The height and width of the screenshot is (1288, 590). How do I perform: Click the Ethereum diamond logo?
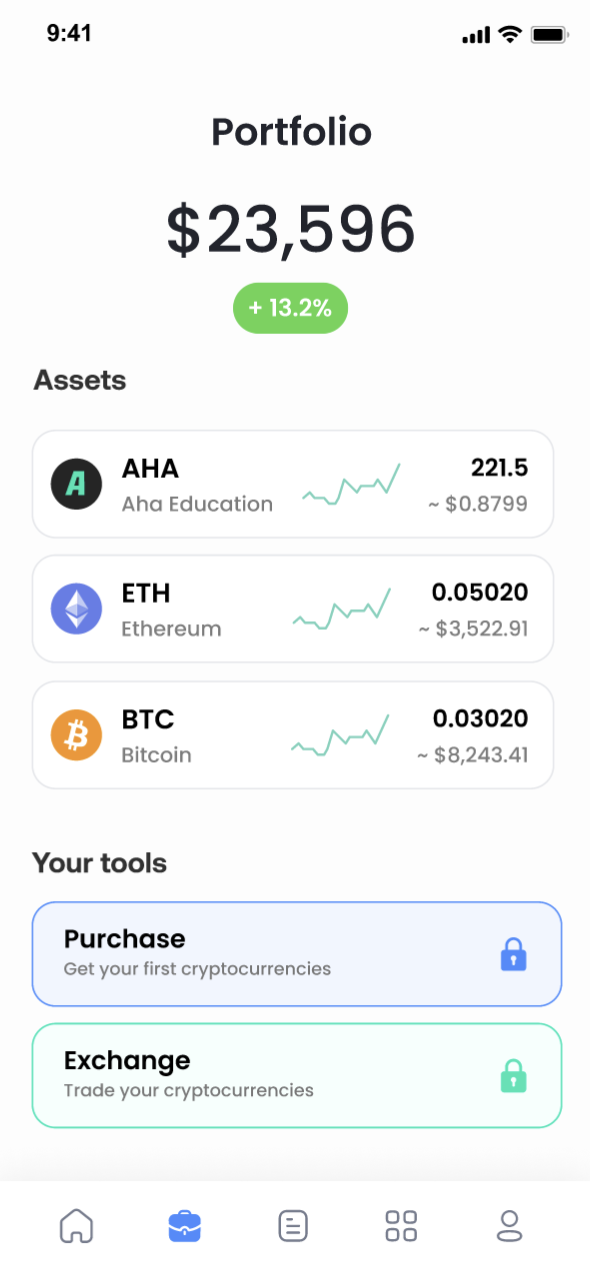tap(76, 608)
